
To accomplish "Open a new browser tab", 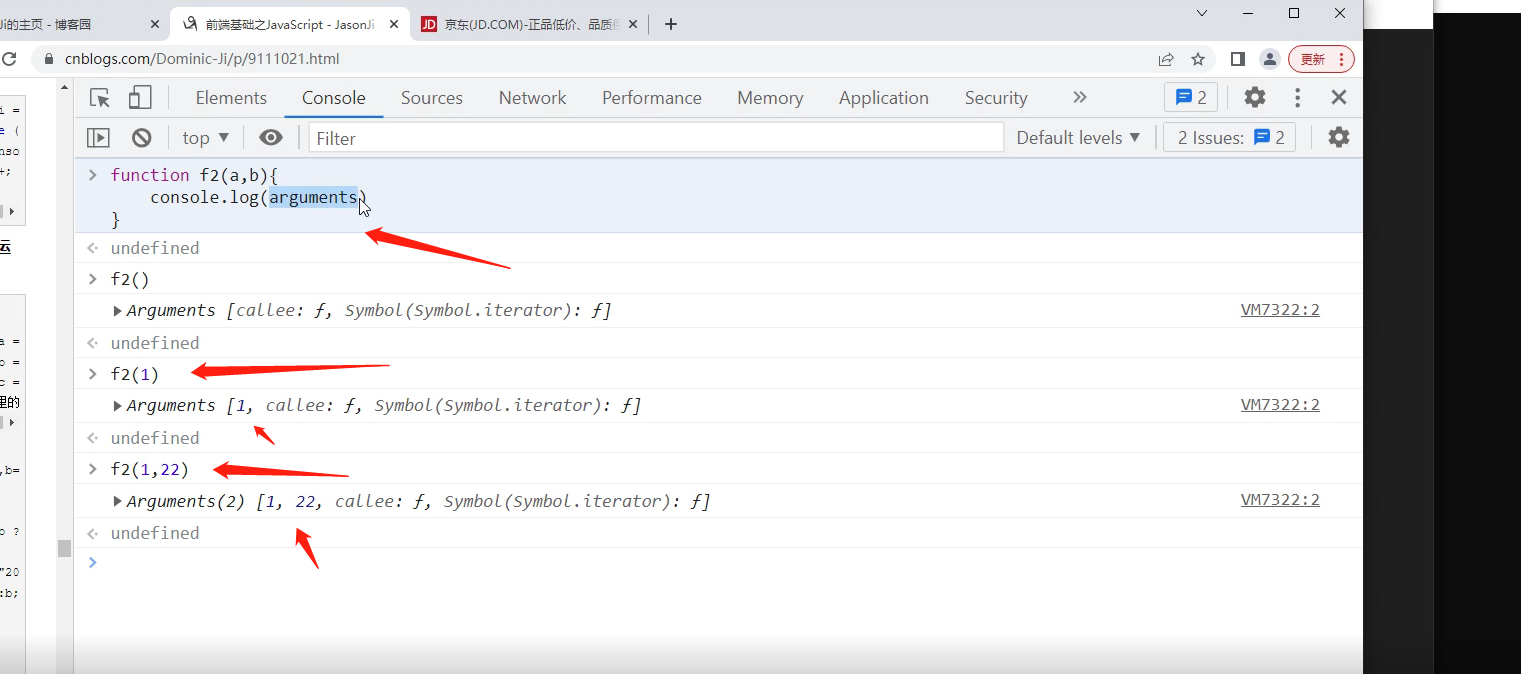I will coord(671,24).
